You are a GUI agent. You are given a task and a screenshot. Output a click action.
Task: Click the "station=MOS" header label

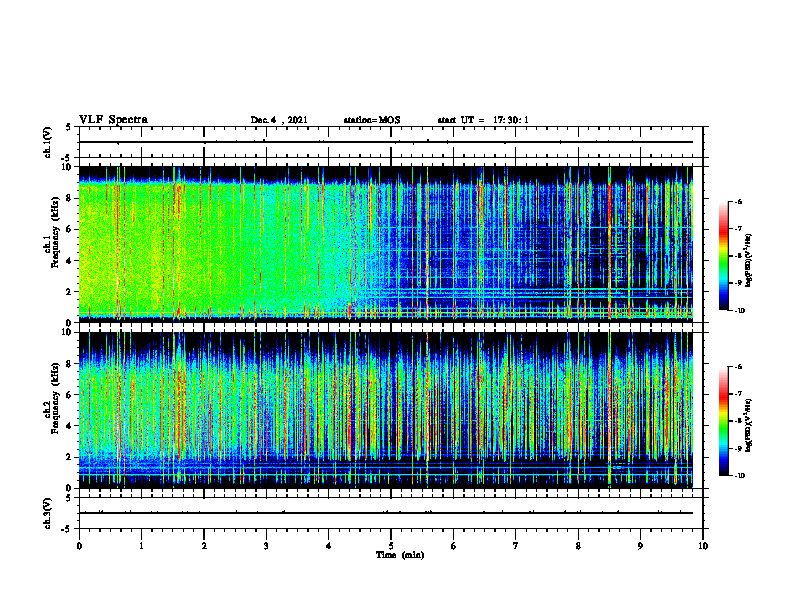click(x=372, y=120)
